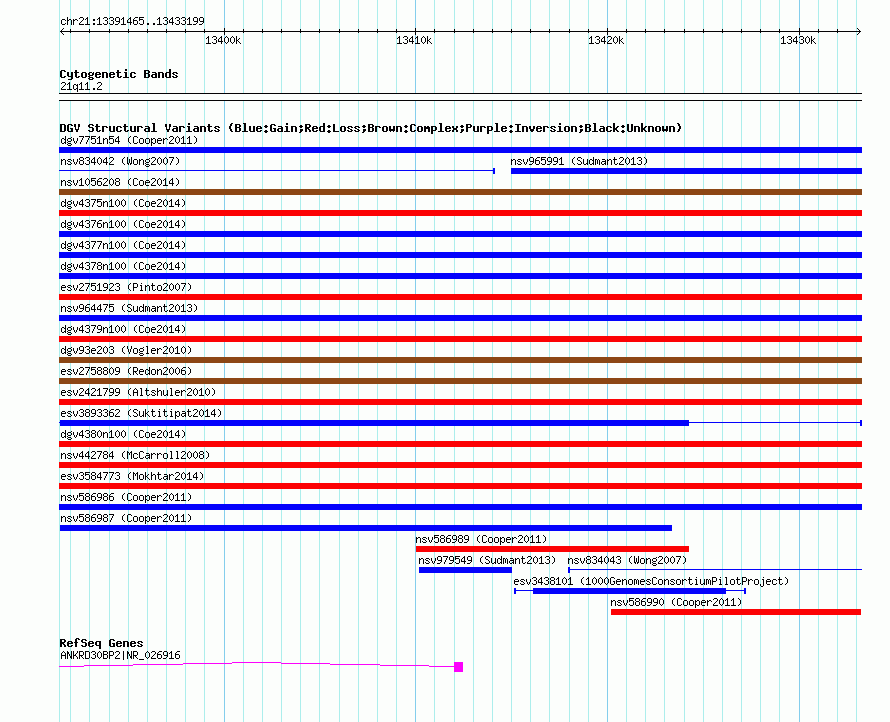Select the red dgv4375n100 loss bar

[x=460, y=213]
